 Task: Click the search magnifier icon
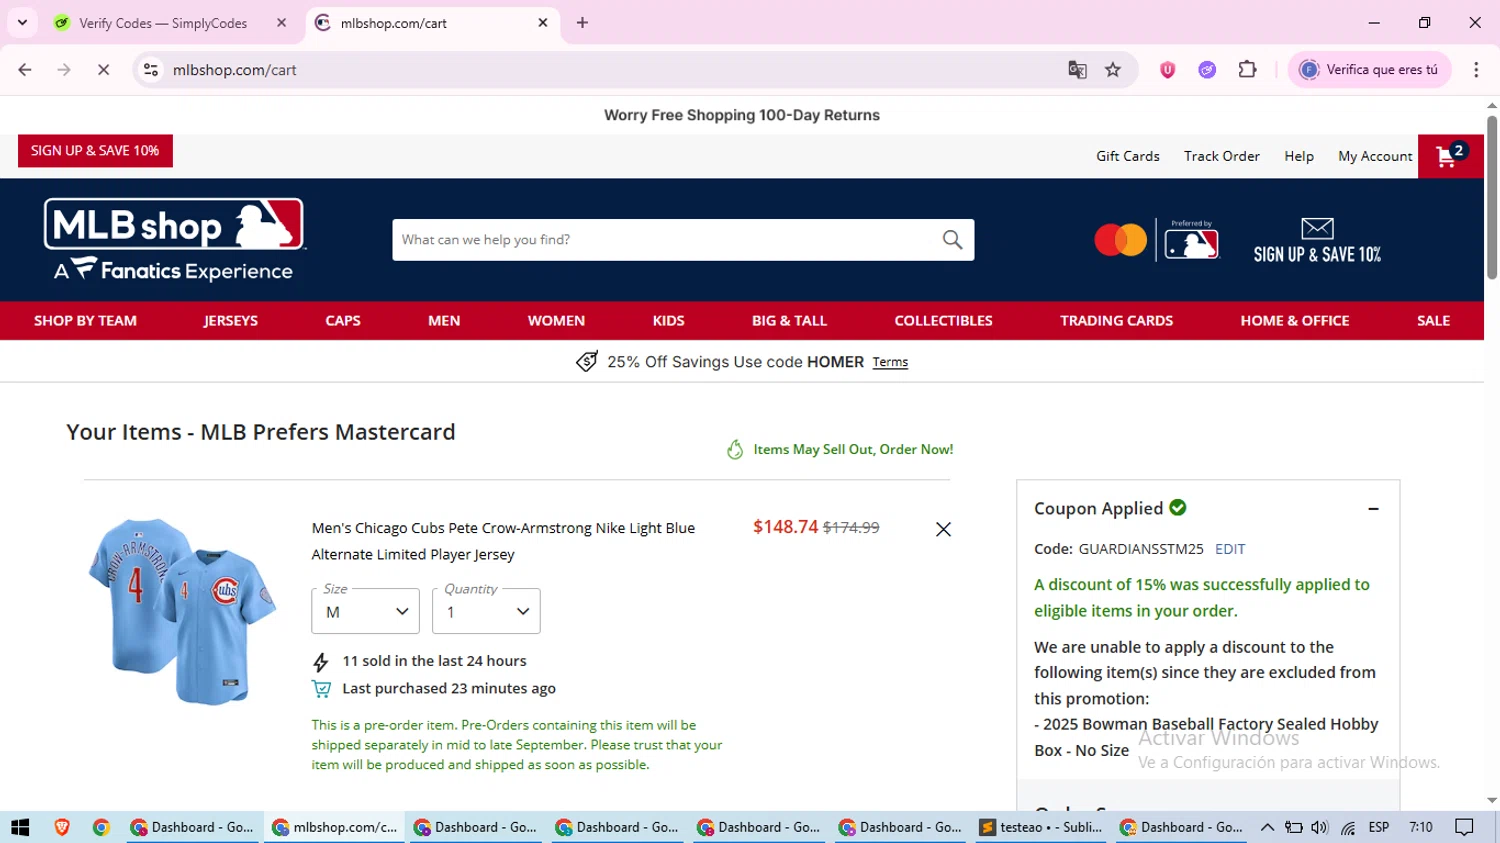click(952, 240)
